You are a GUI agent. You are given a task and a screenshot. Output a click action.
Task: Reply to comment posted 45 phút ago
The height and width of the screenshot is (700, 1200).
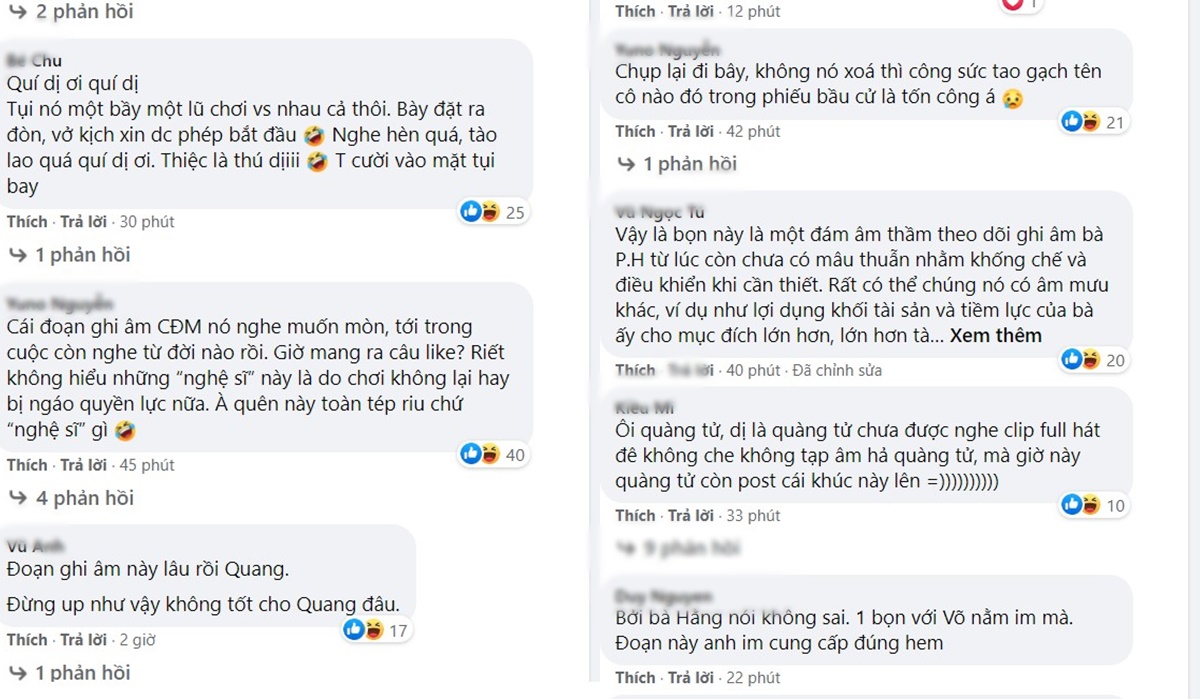coord(83,465)
